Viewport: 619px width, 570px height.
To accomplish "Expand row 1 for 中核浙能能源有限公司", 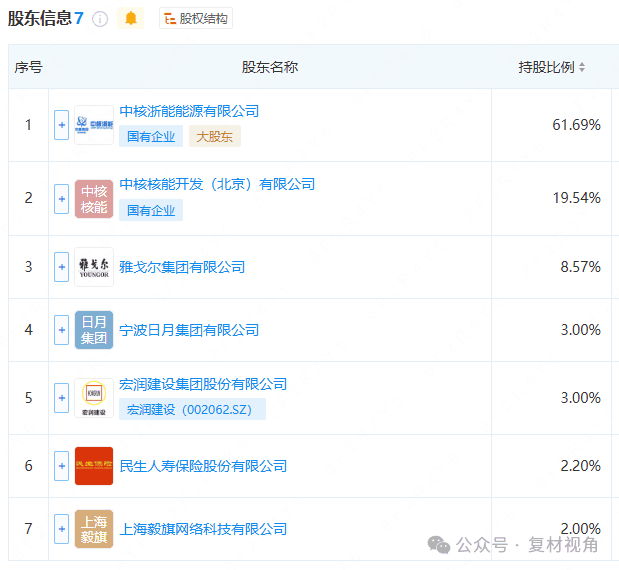I will (61, 125).
